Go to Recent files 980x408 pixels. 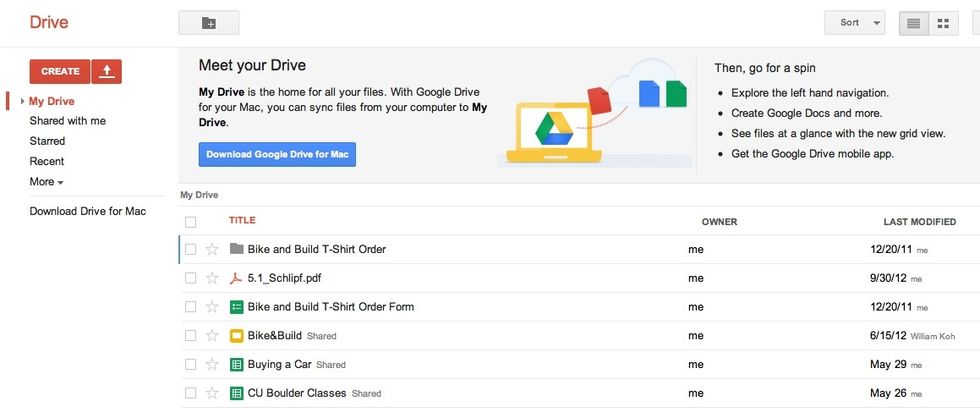tap(47, 161)
